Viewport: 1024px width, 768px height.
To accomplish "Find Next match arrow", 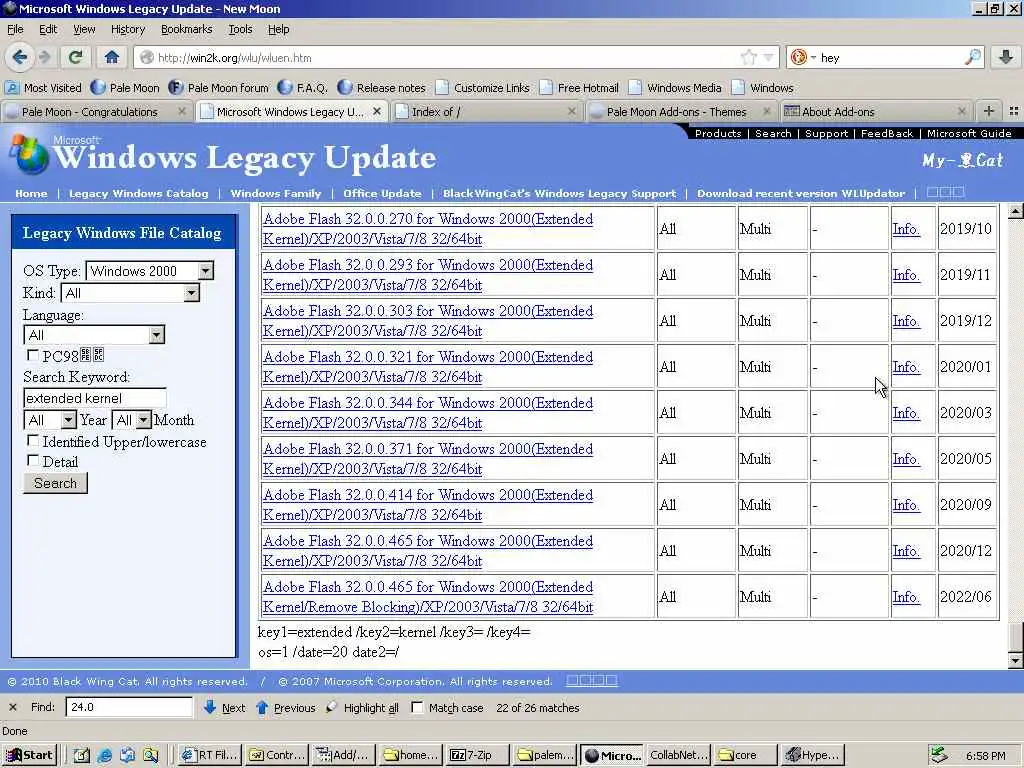I will pos(224,707).
